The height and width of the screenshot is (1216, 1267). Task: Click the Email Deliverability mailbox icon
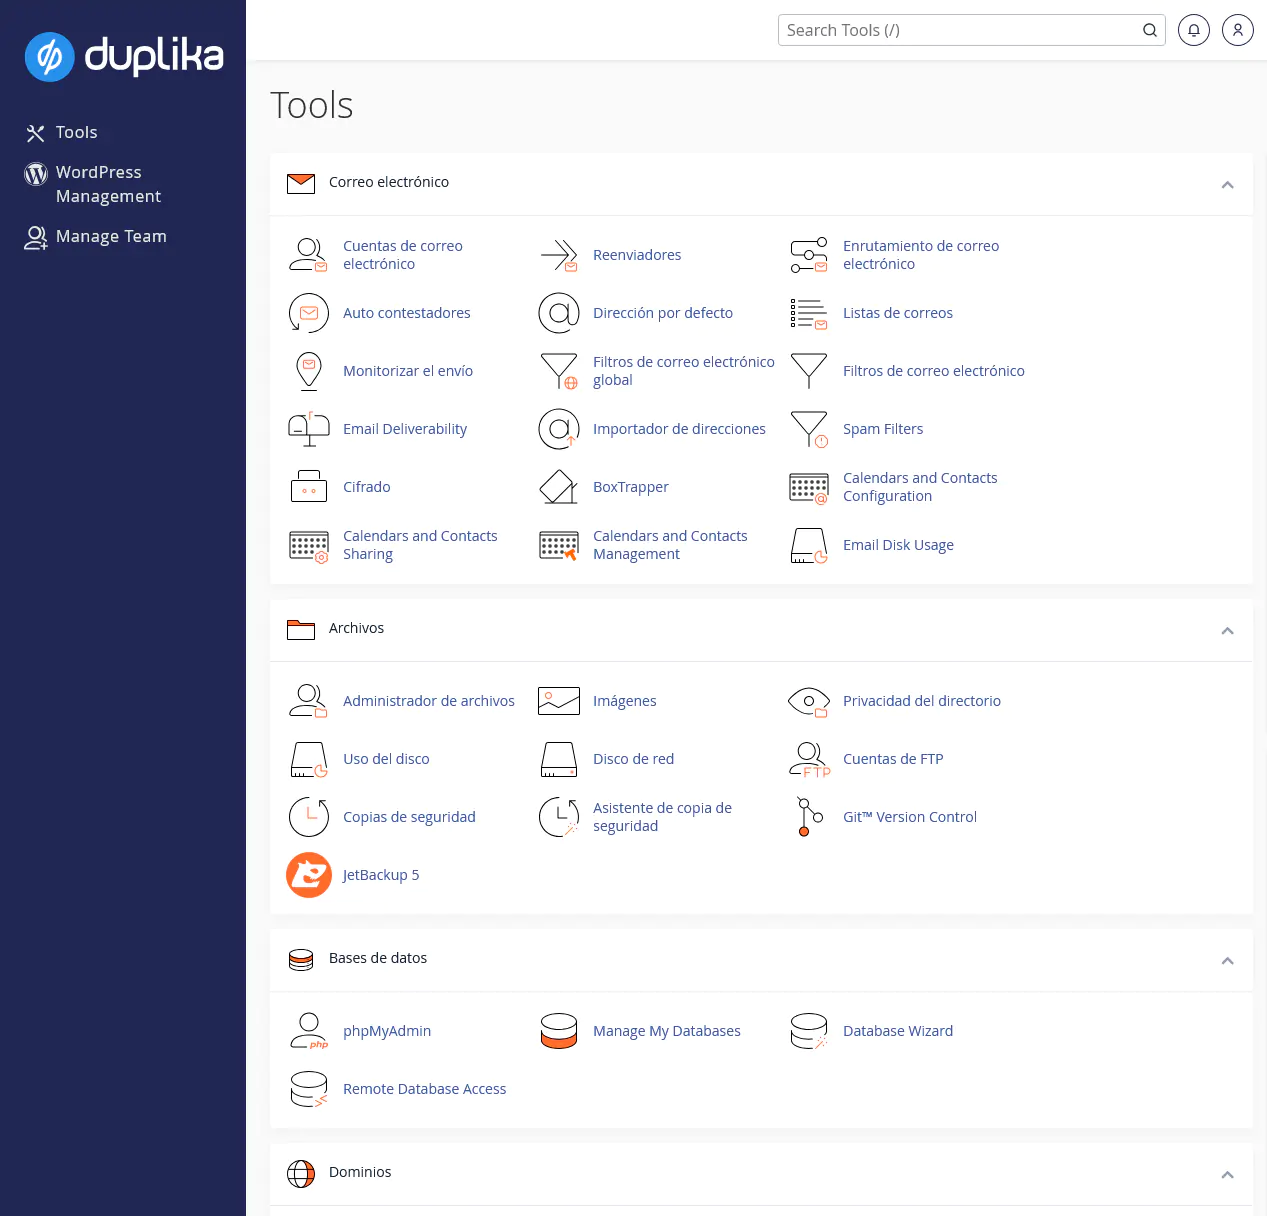point(309,429)
